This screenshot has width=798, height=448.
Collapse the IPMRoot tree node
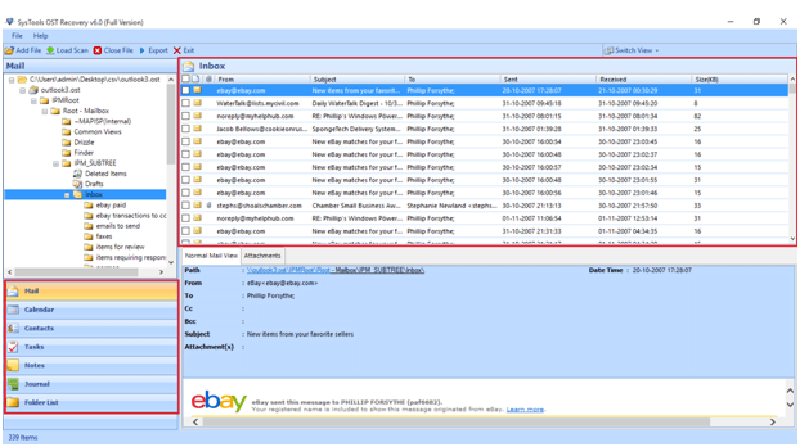[x=34, y=100]
